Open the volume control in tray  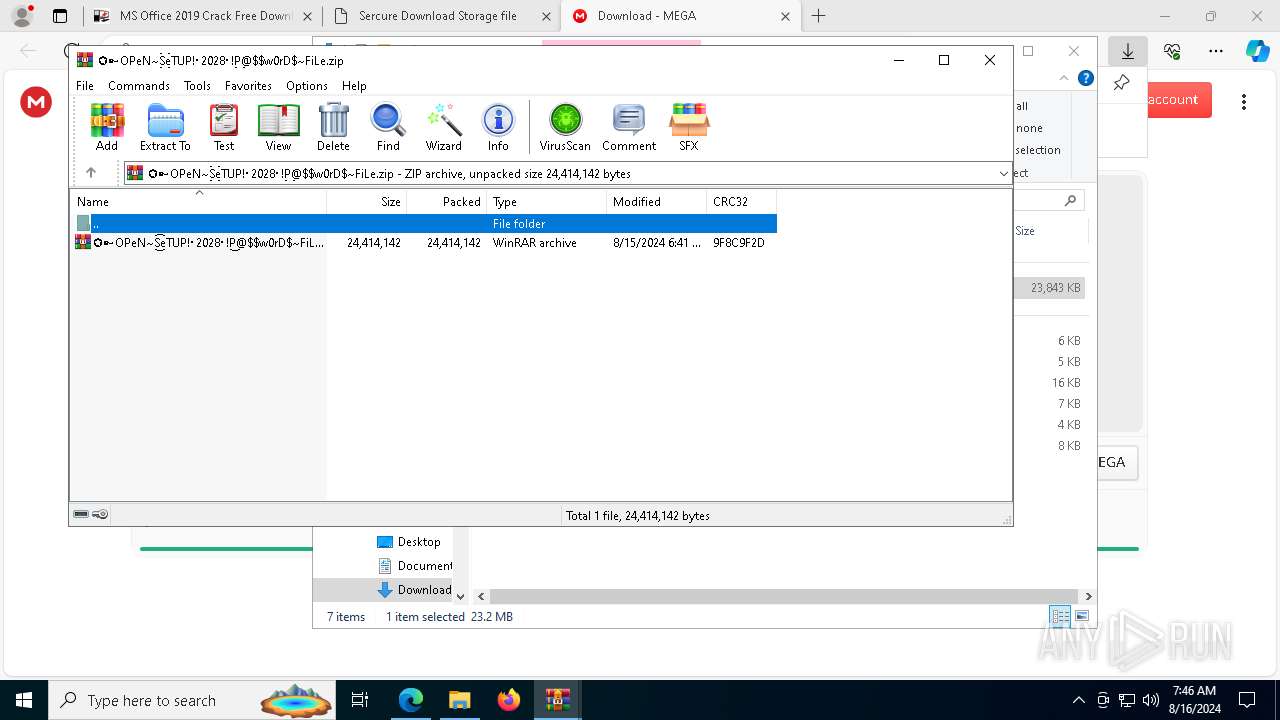(x=1150, y=700)
